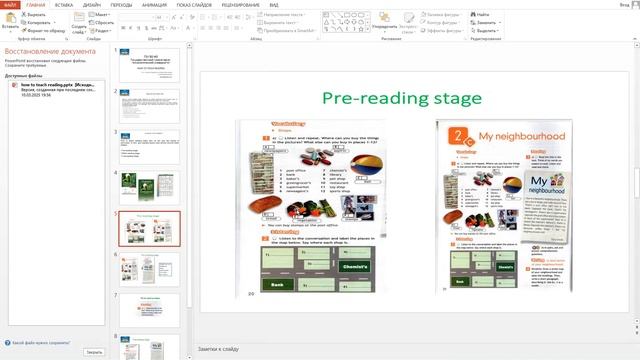Switch to the ПОКАЗ СЛАЙДОВ tab
640x360 pixels.
coord(194,5)
